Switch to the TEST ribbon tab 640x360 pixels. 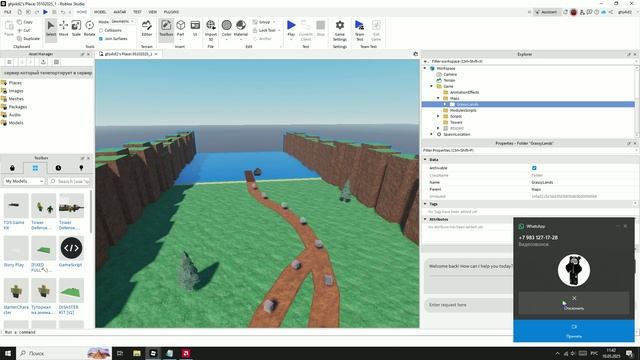(x=137, y=12)
